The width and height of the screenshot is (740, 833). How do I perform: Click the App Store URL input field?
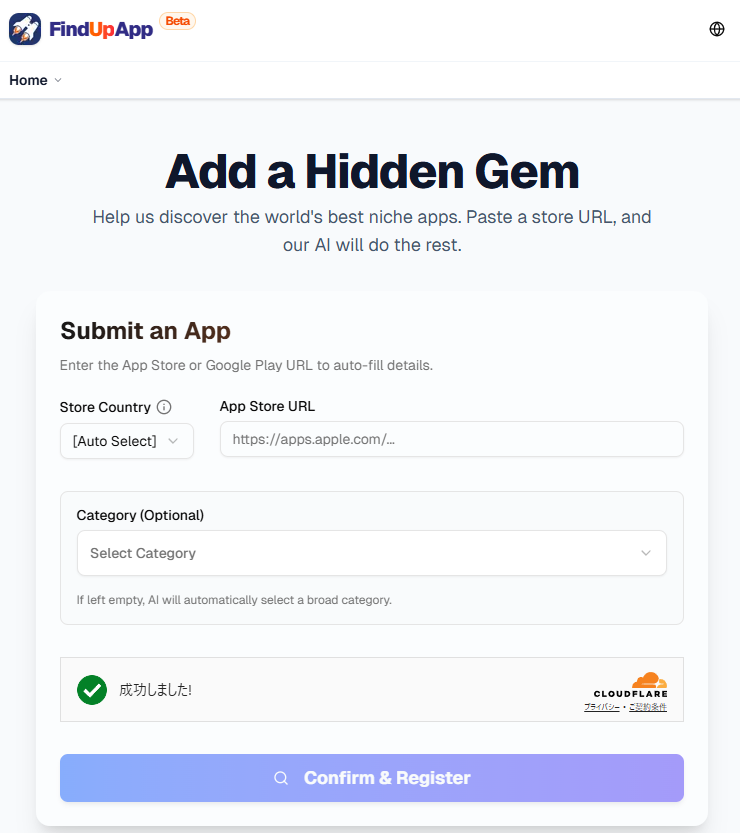pyautogui.click(x=451, y=439)
